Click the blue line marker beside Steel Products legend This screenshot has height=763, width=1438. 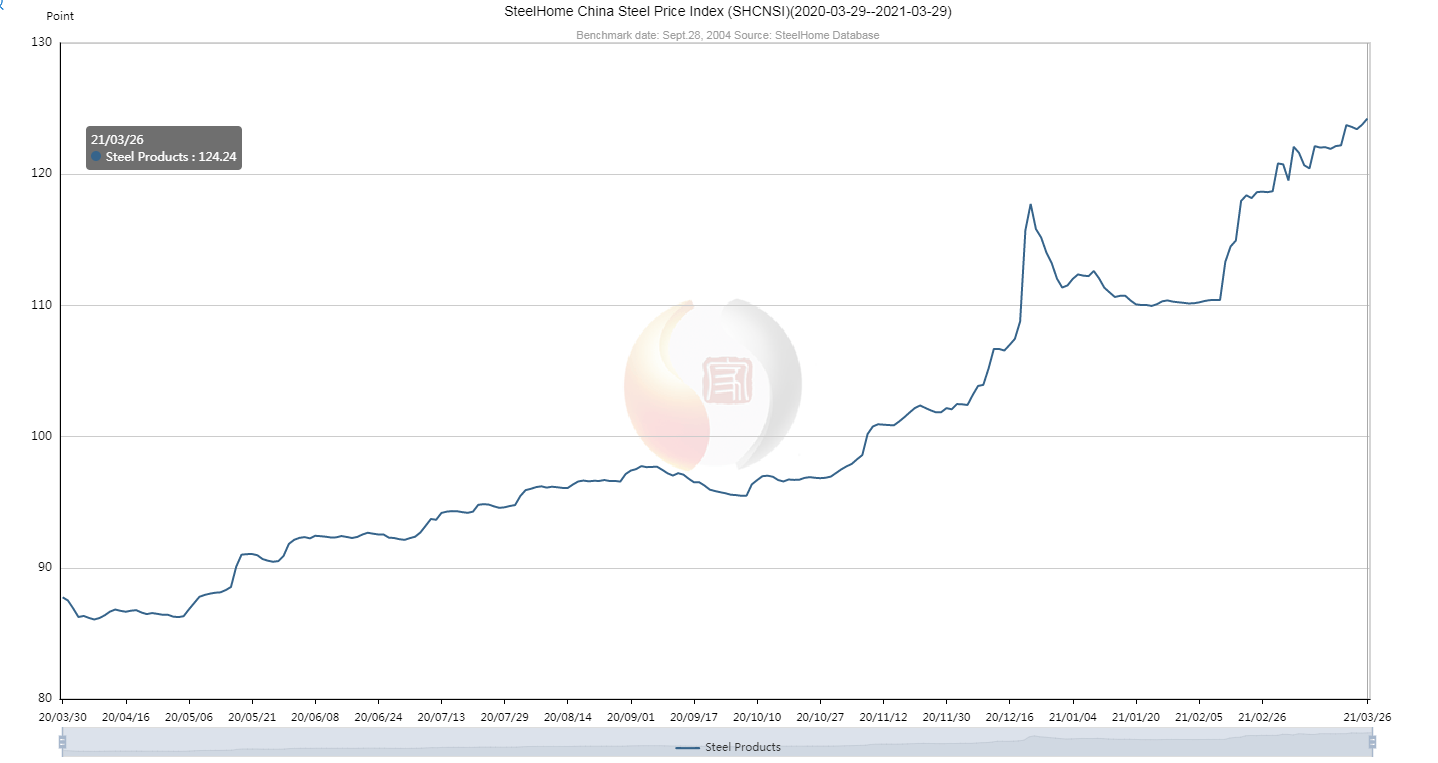click(690, 746)
